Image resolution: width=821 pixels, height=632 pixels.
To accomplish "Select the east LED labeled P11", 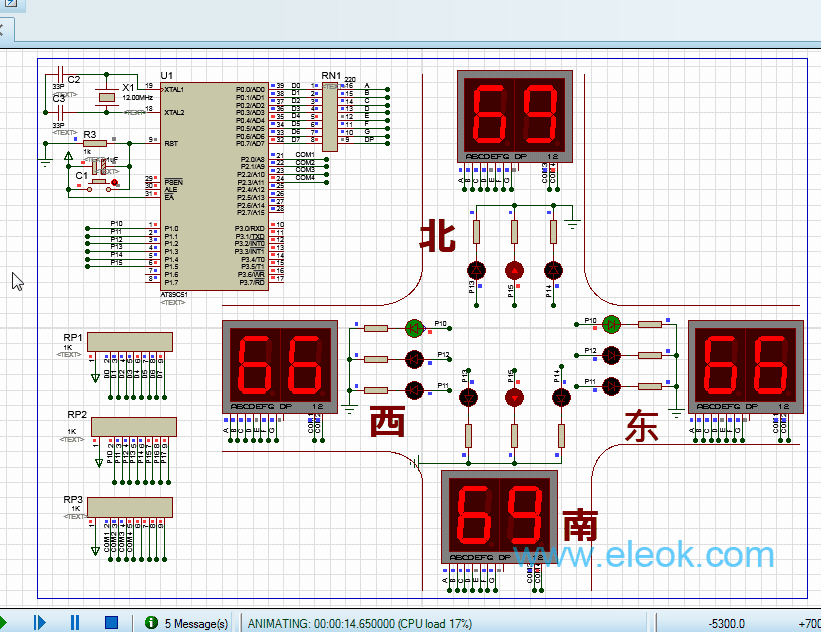I will 611,386.
